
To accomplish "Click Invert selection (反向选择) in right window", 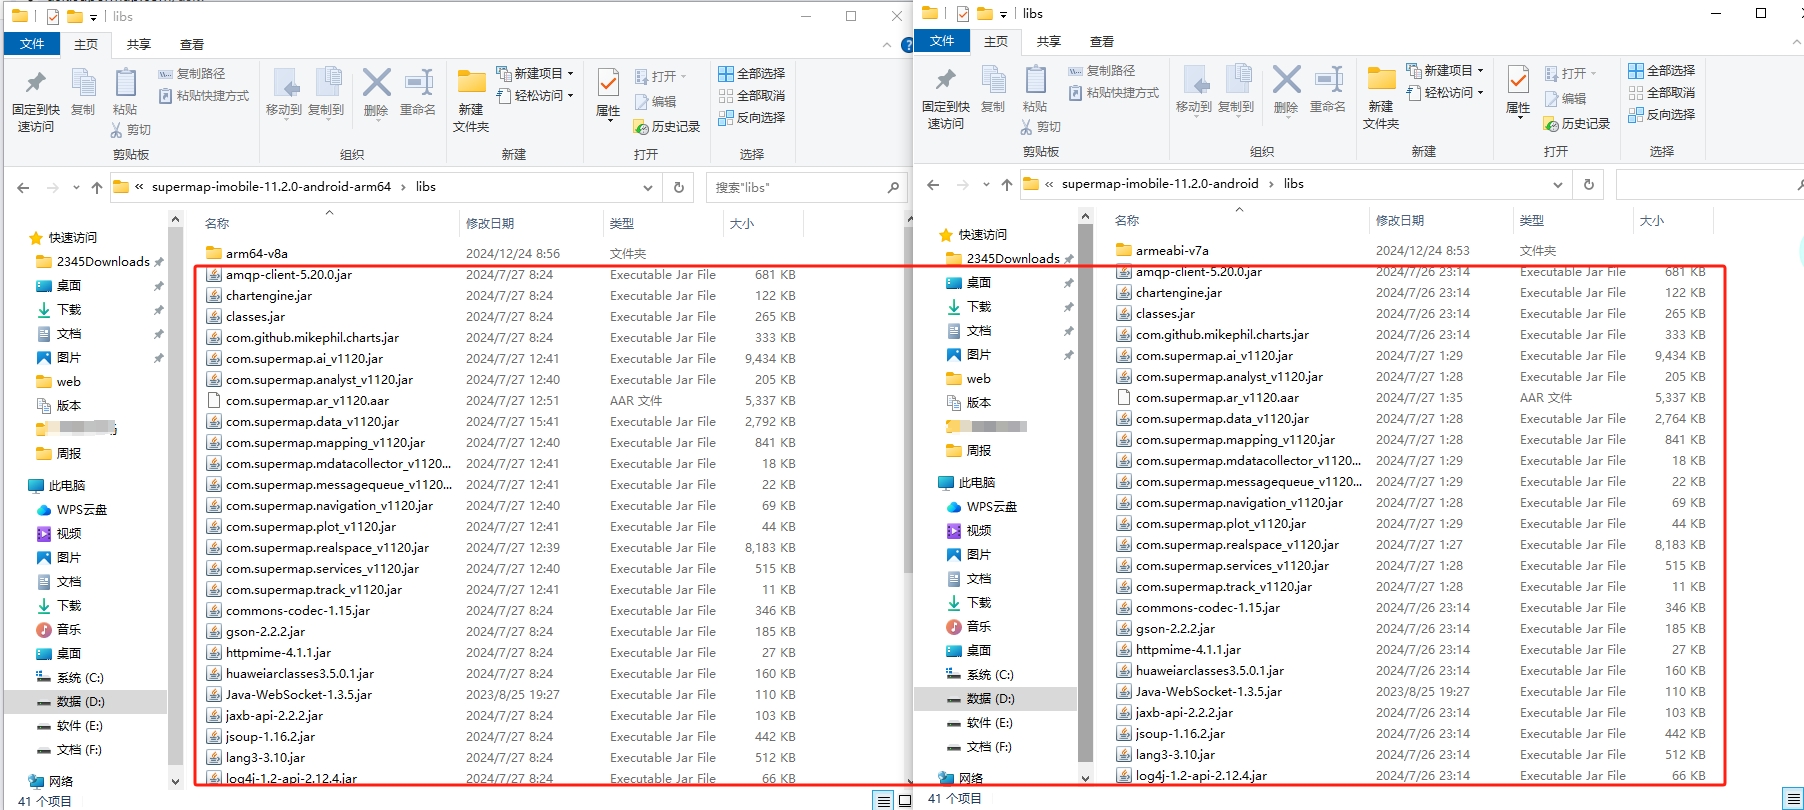I will 1662,115.
